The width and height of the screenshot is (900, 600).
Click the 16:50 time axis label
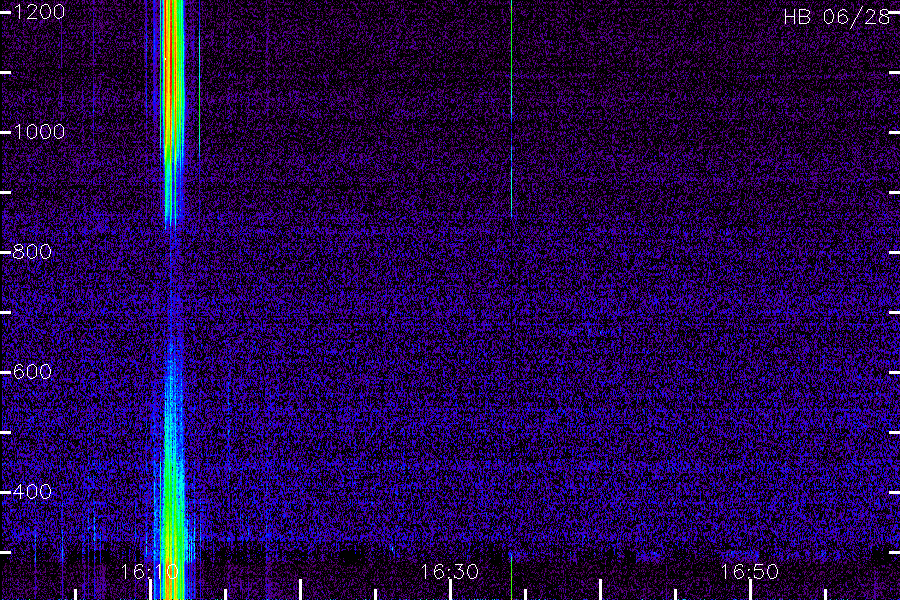pyautogui.click(x=750, y=572)
